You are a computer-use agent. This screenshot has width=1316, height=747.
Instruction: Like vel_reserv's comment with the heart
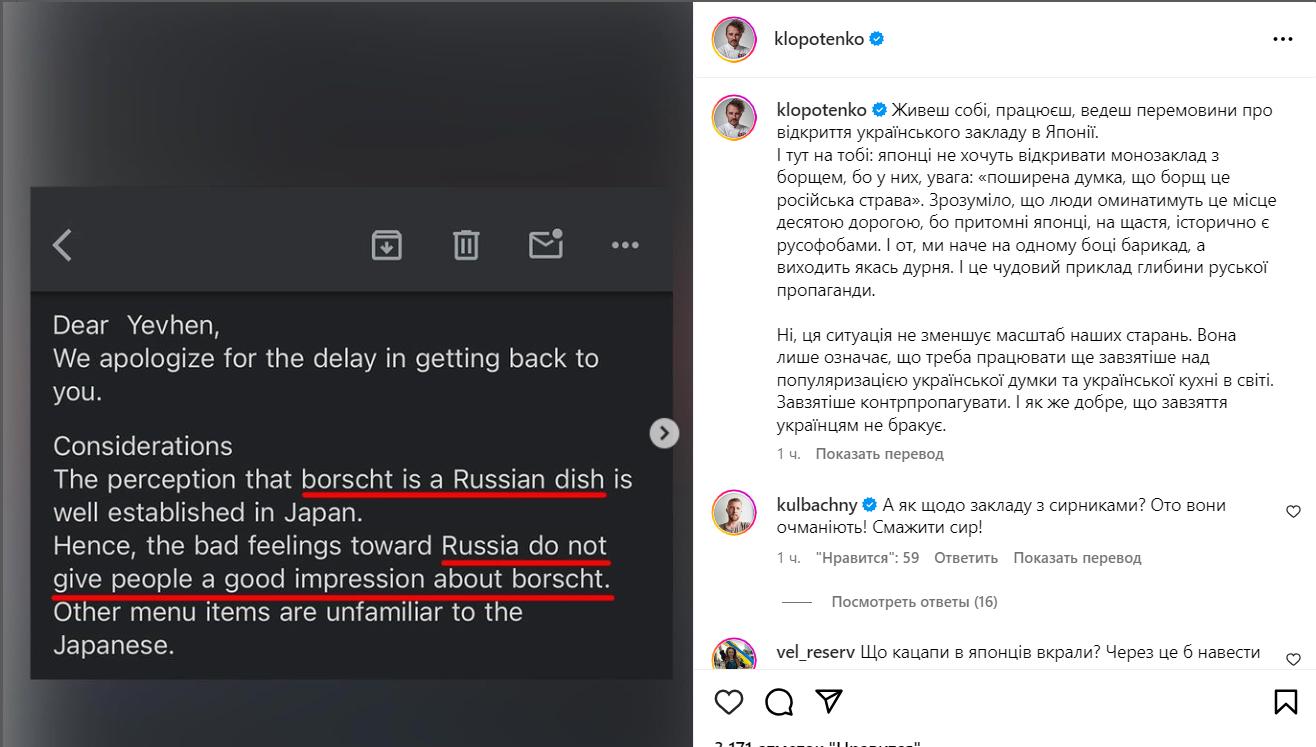tap(1292, 652)
